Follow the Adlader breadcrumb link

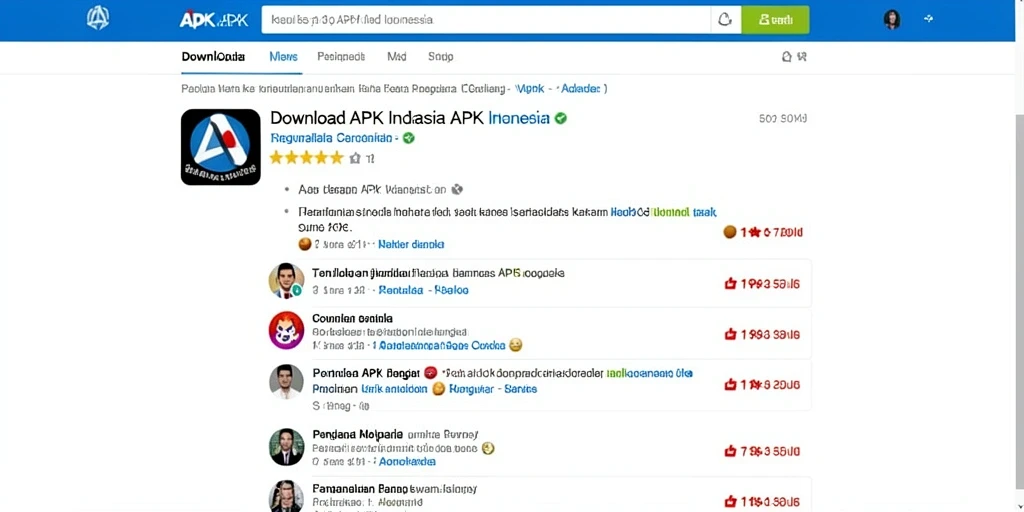[x=581, y=88]
